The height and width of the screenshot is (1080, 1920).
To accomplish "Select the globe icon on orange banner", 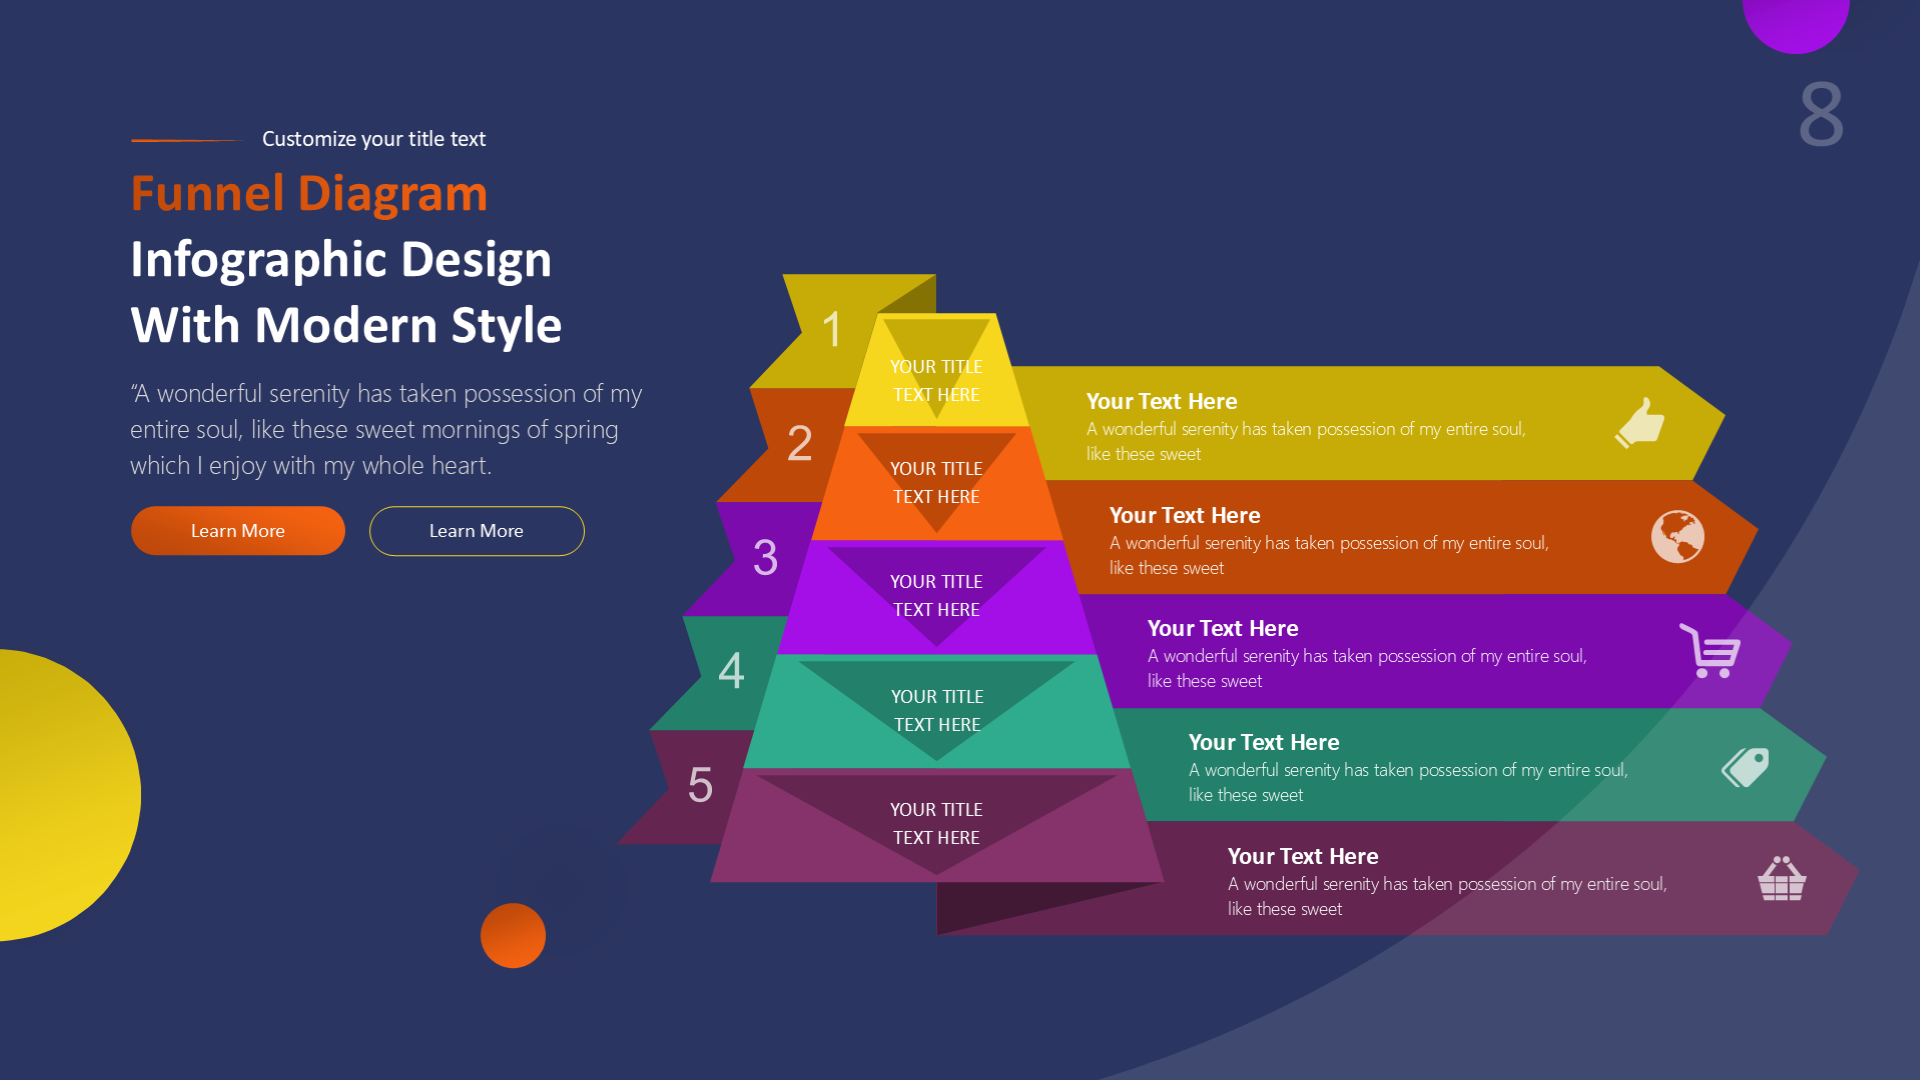I will pyautogui.click(x=1676, y=537).
